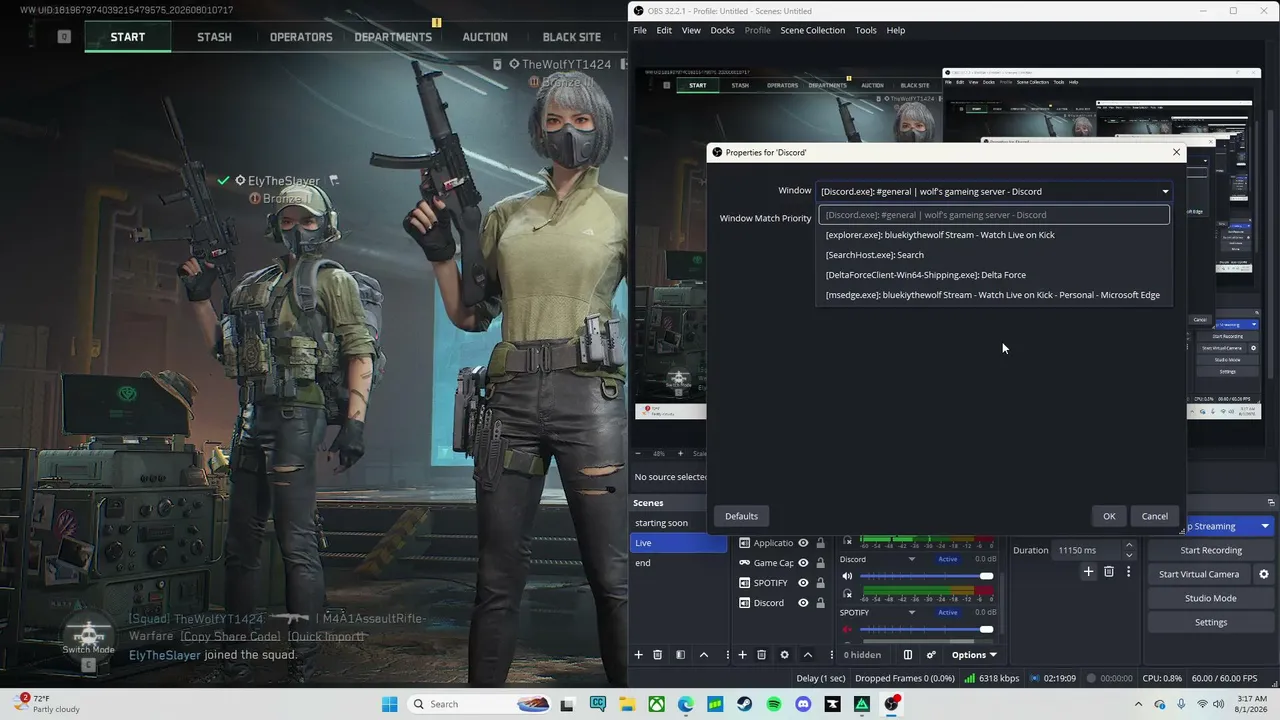
Task: Reset properties with the Defaults button
Action: click(741, 516)
